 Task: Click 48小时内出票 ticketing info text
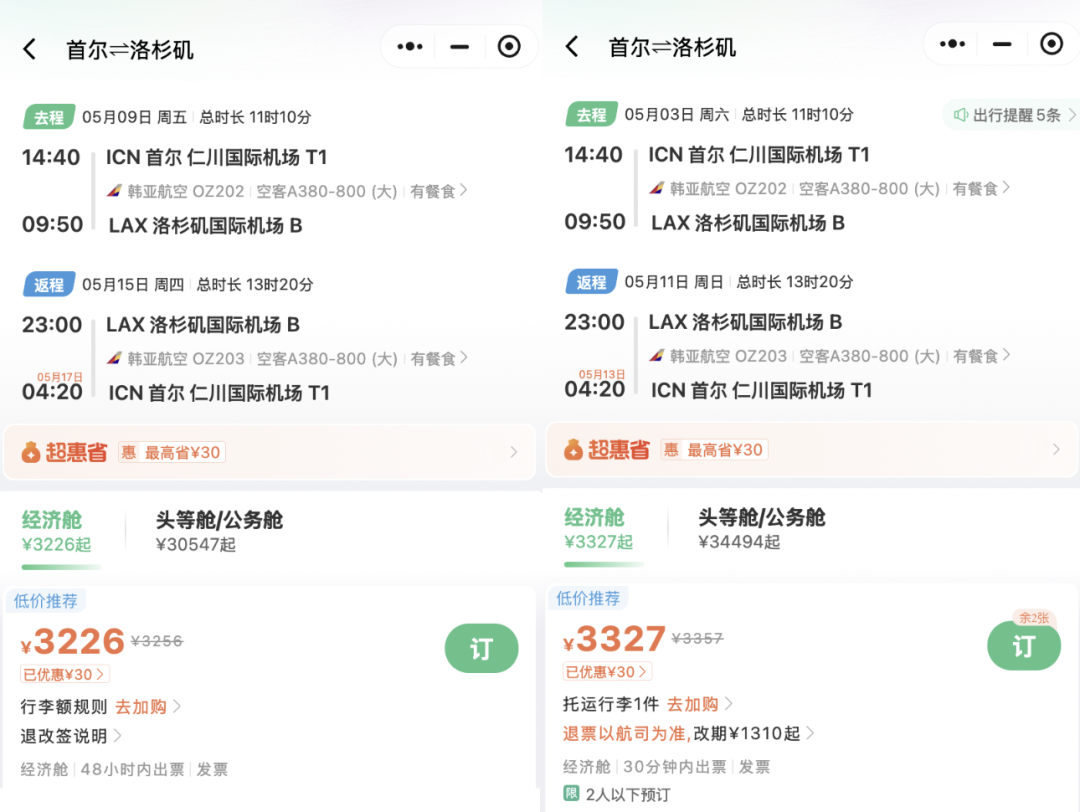pyautogui.click(x=132, y=769)
